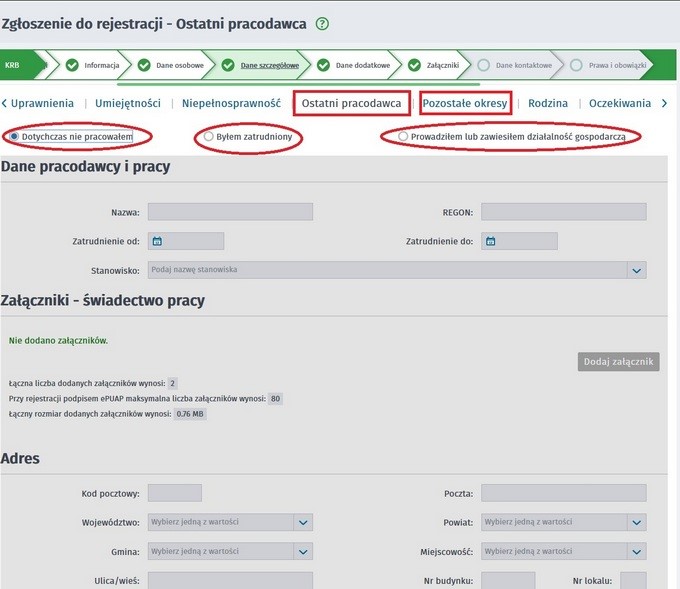This screenshot has width=680, height=589.
Task: Open the Gmina dropdown
Action: coord(303,552)
